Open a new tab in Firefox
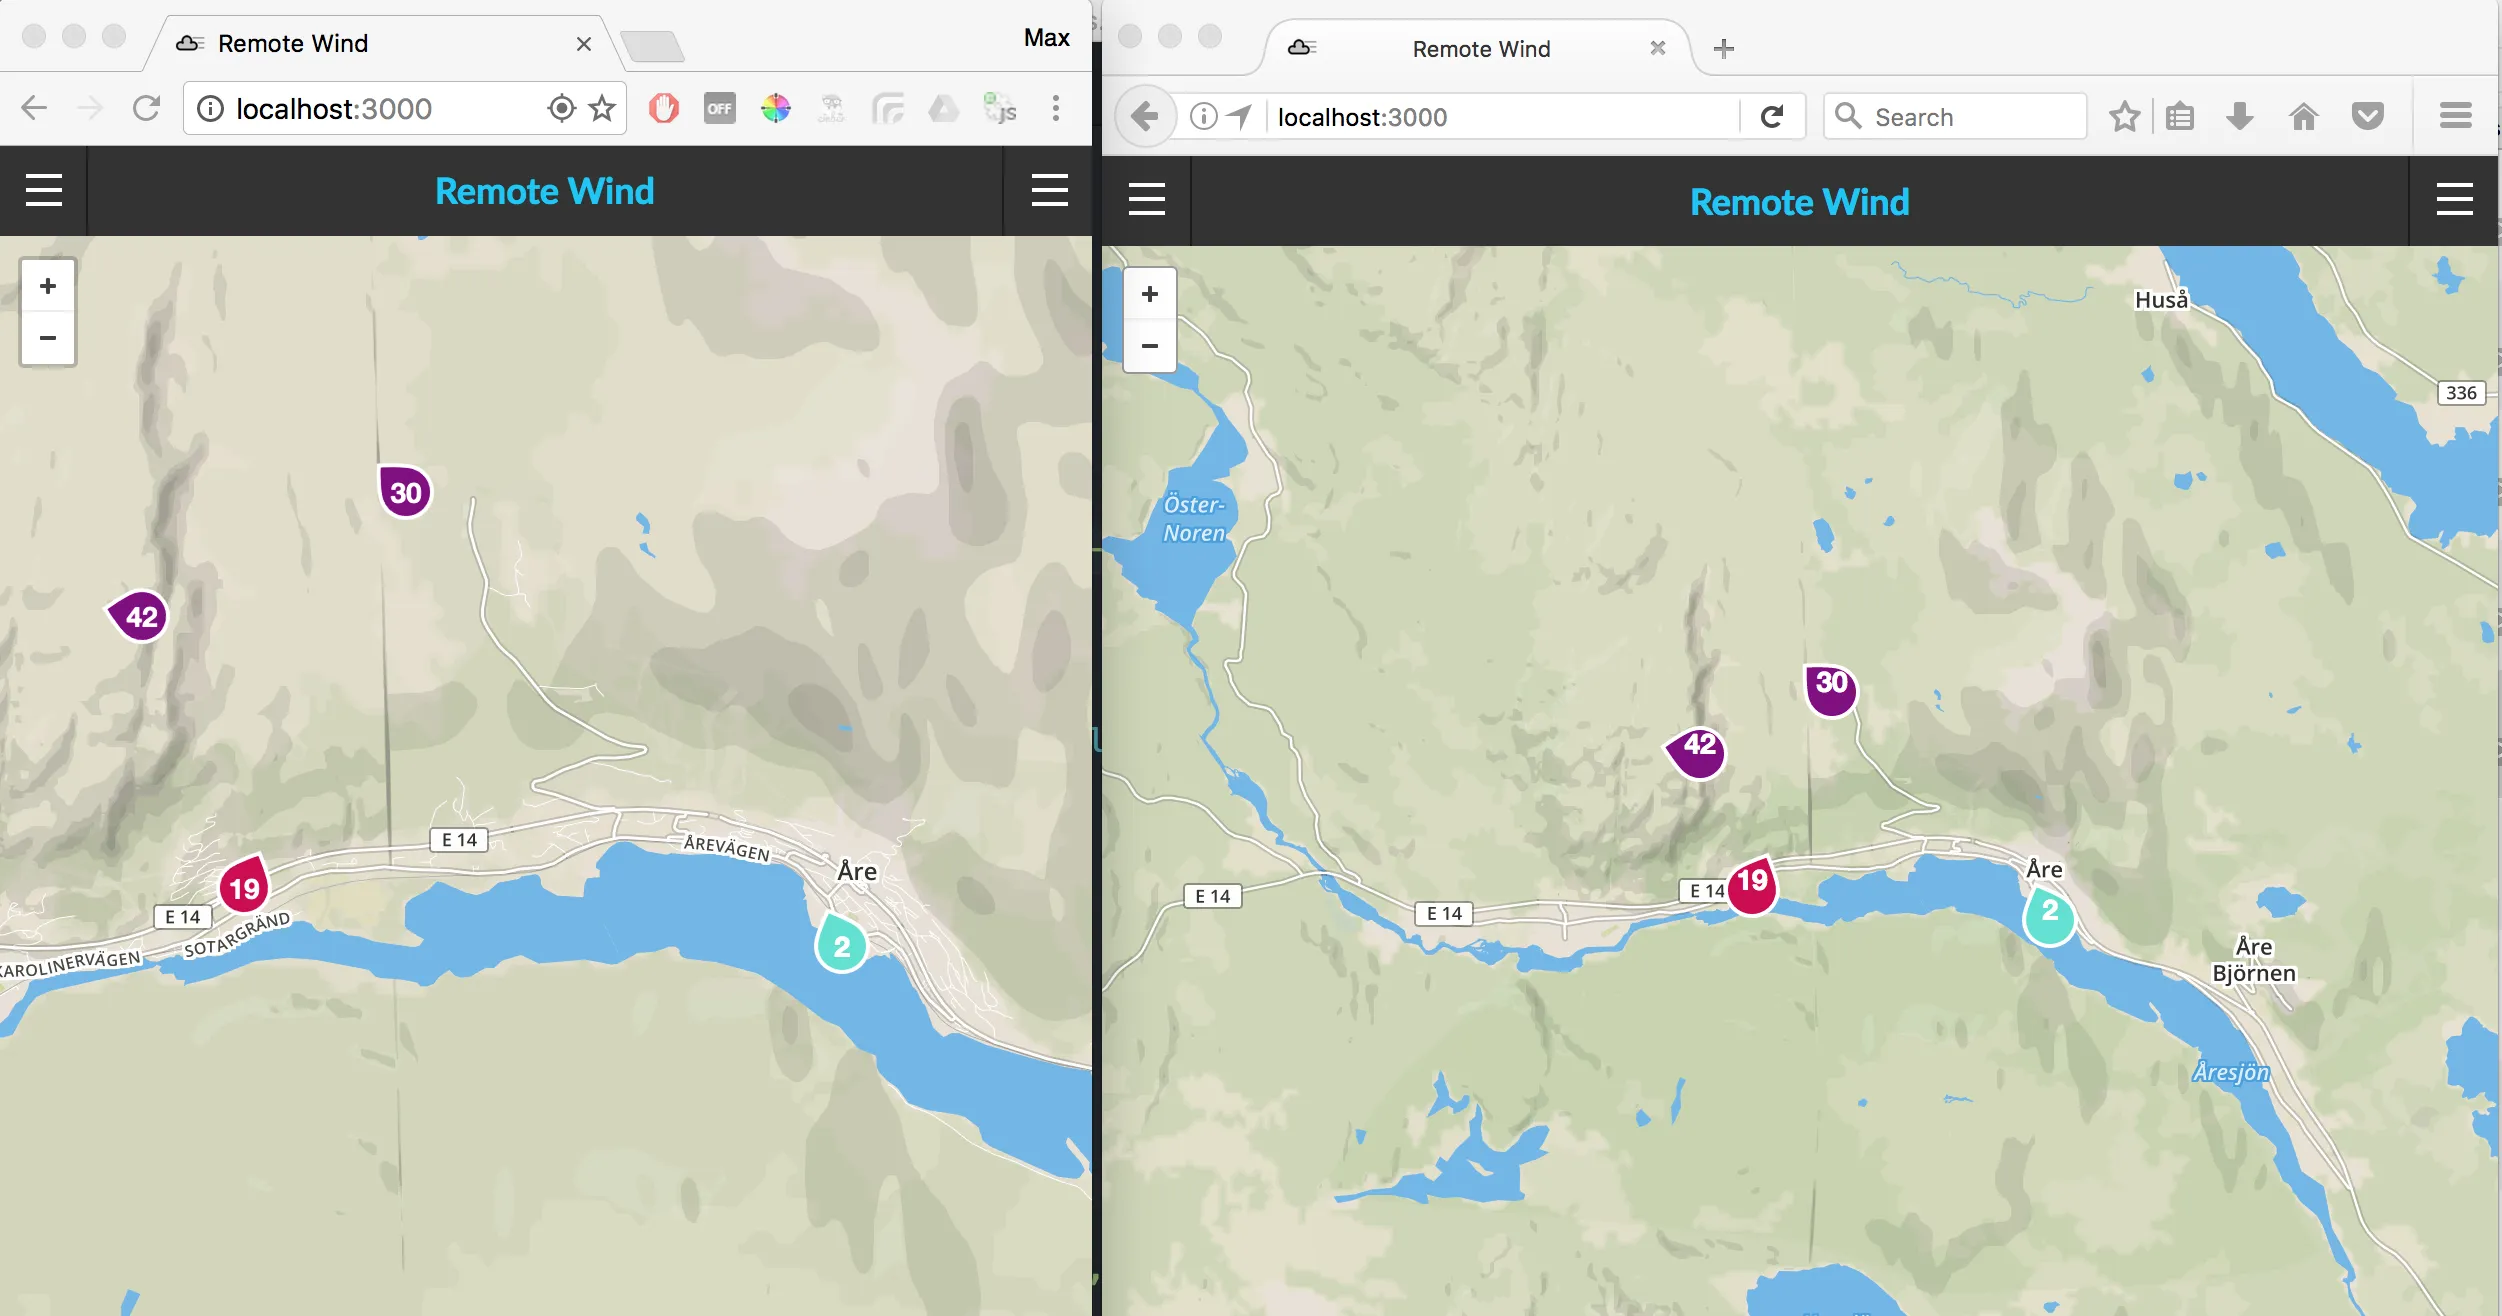The width and height of the screenshot is (2502, 1316). [1723, 49]
